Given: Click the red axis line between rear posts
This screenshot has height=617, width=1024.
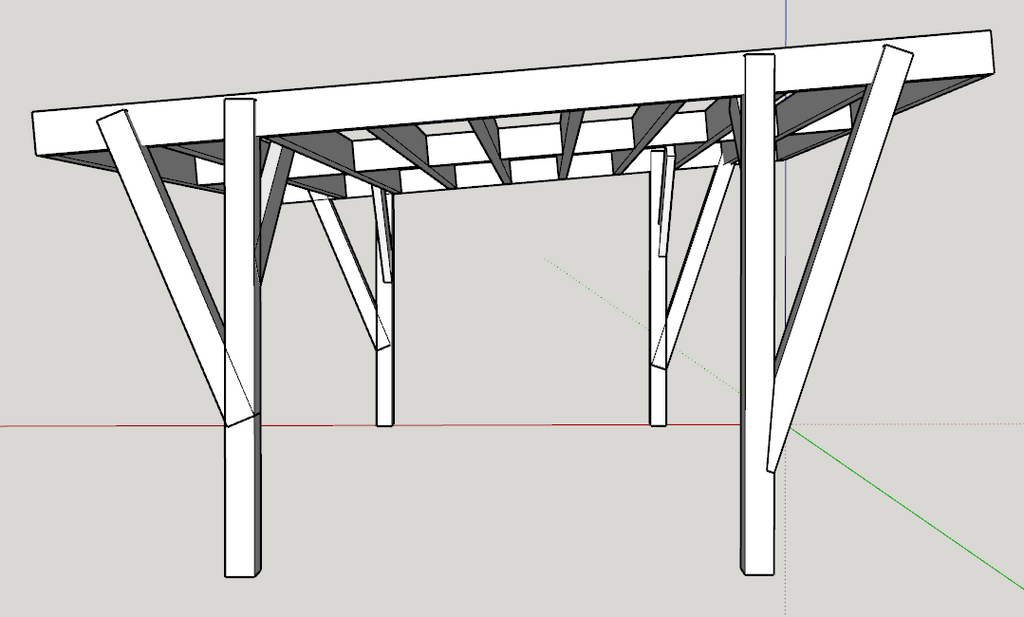Looking at the screenshot, I should (522, 425).
